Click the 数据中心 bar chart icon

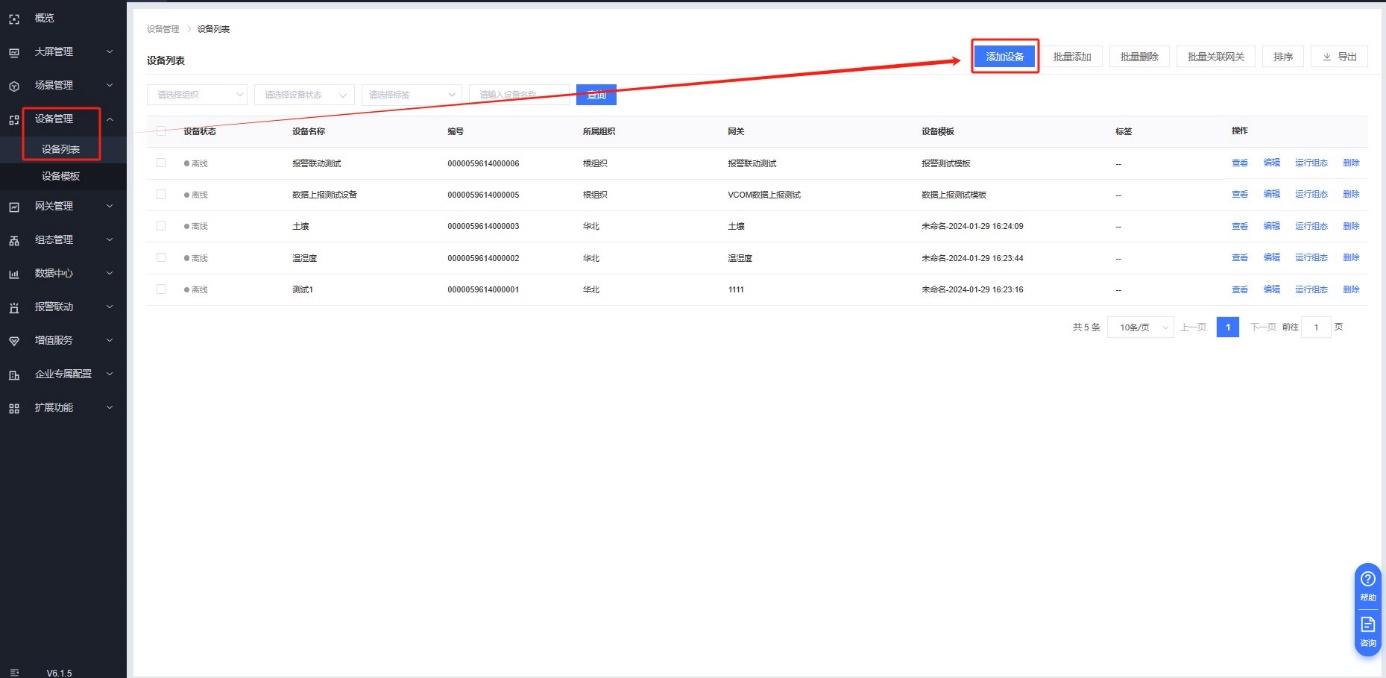point(14,274)
